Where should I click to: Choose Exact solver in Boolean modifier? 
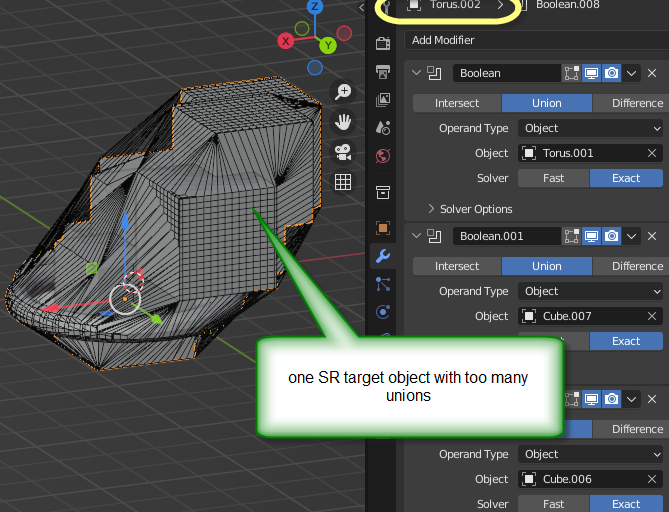pyautogui.click(x=626, y=178)
